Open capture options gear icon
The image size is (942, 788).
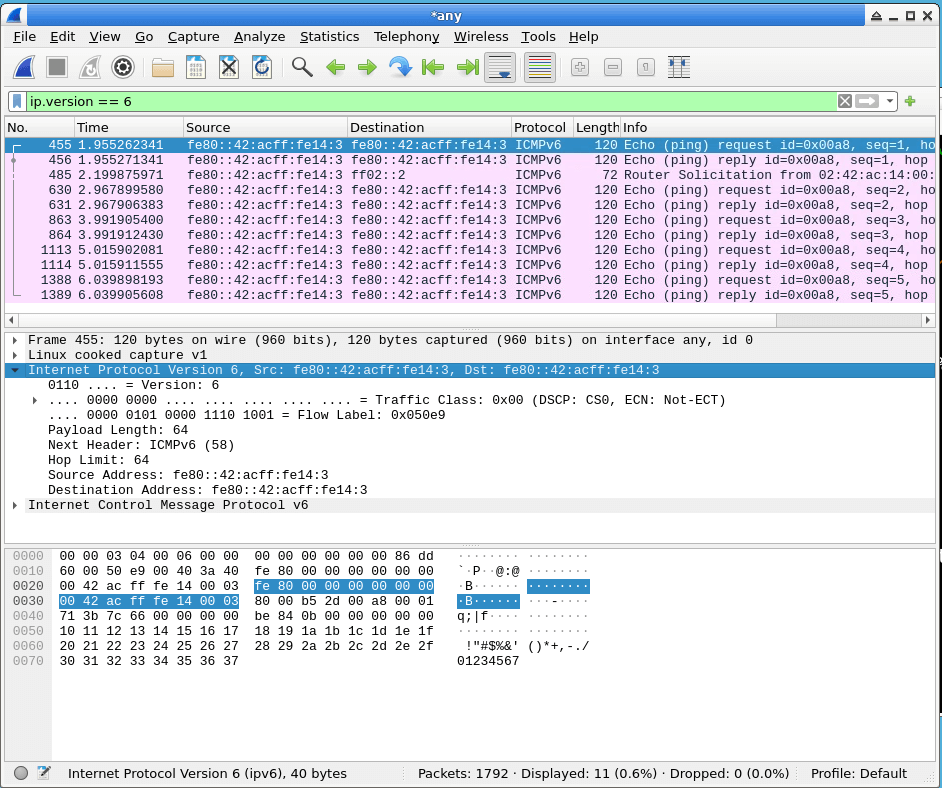point(123,67)
